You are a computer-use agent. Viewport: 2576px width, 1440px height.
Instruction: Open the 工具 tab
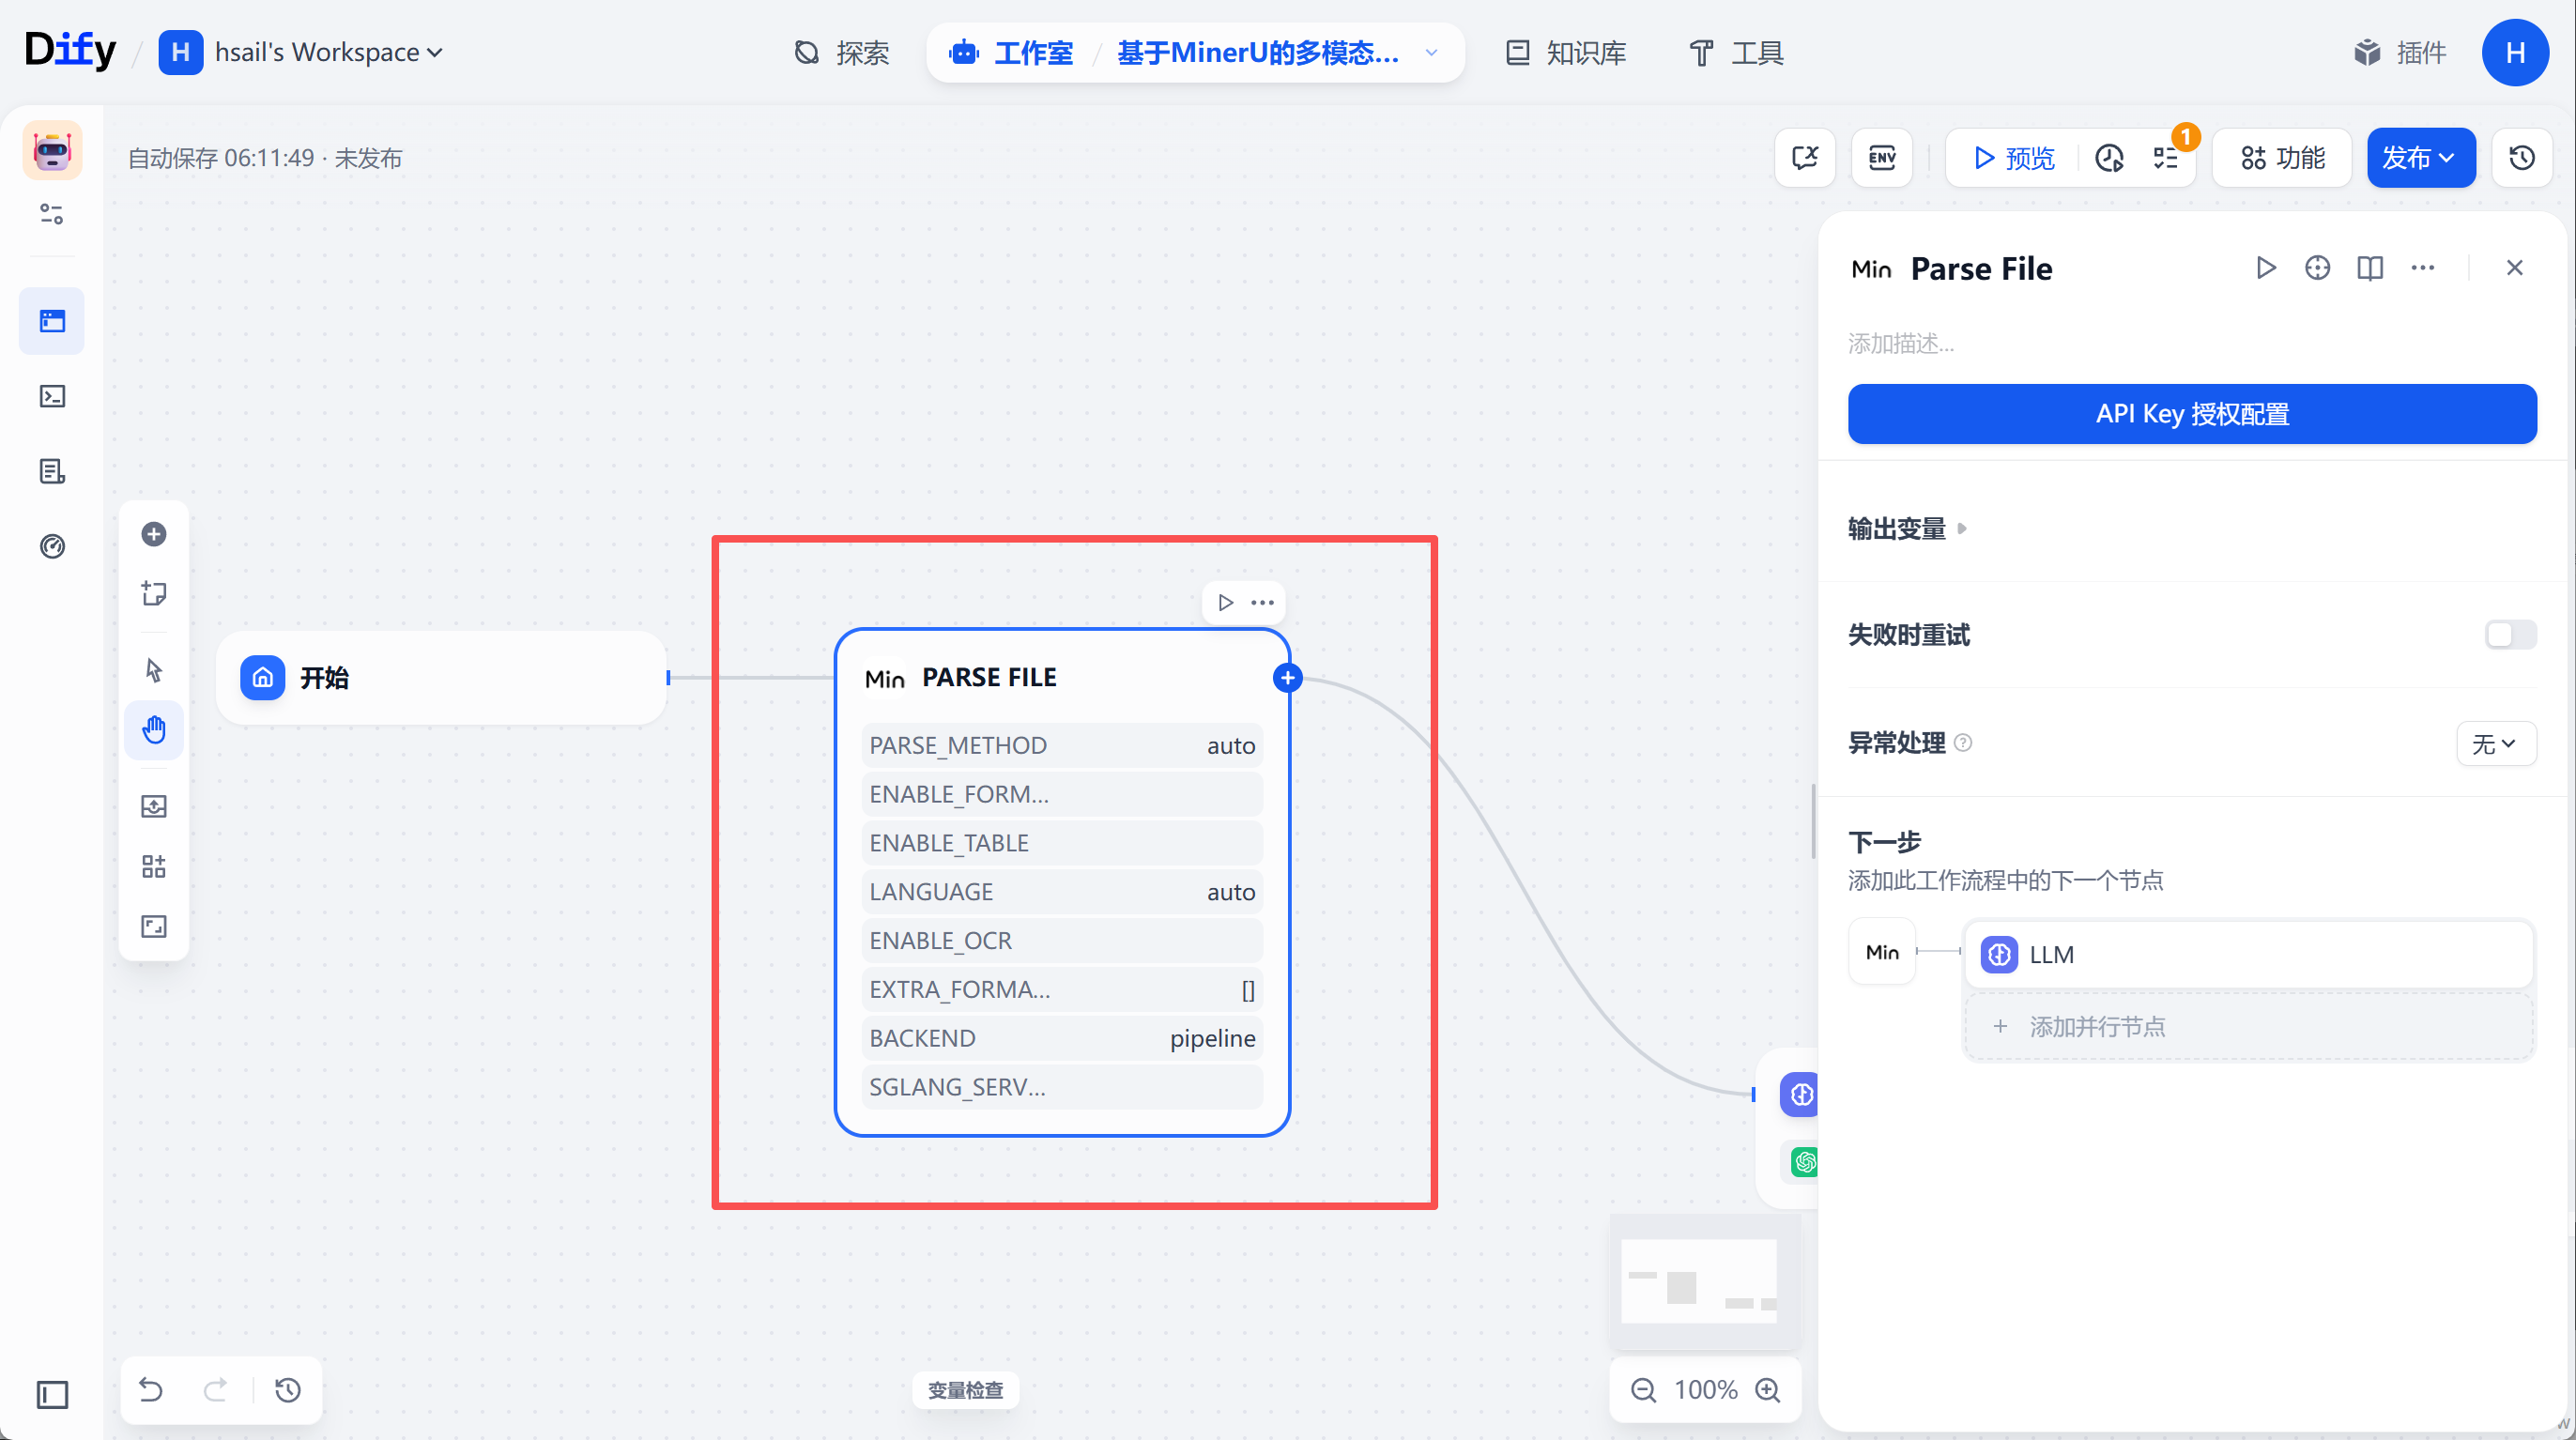1735,52
